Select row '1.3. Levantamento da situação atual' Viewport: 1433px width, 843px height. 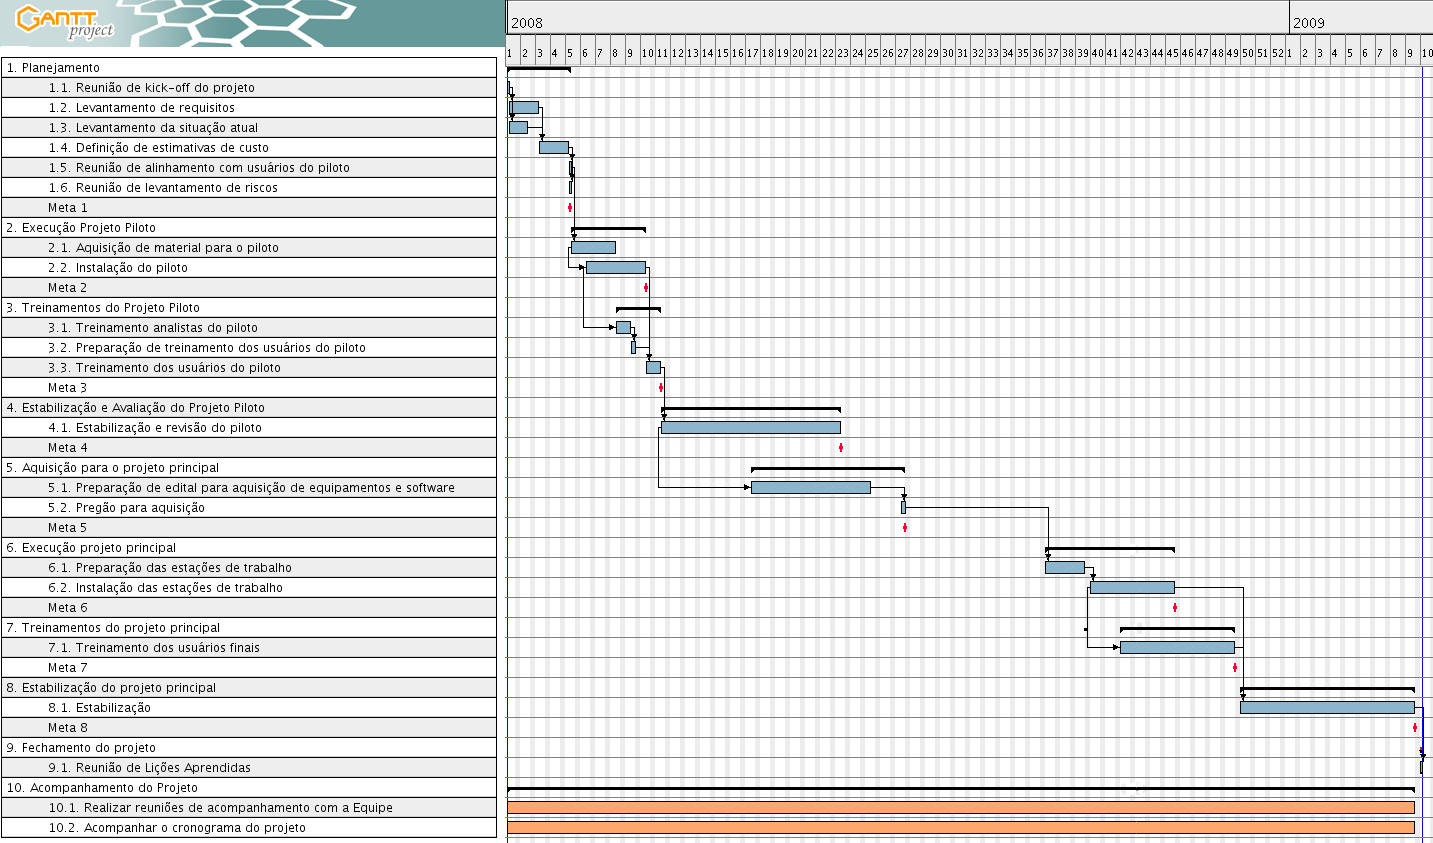pos(249,128)
